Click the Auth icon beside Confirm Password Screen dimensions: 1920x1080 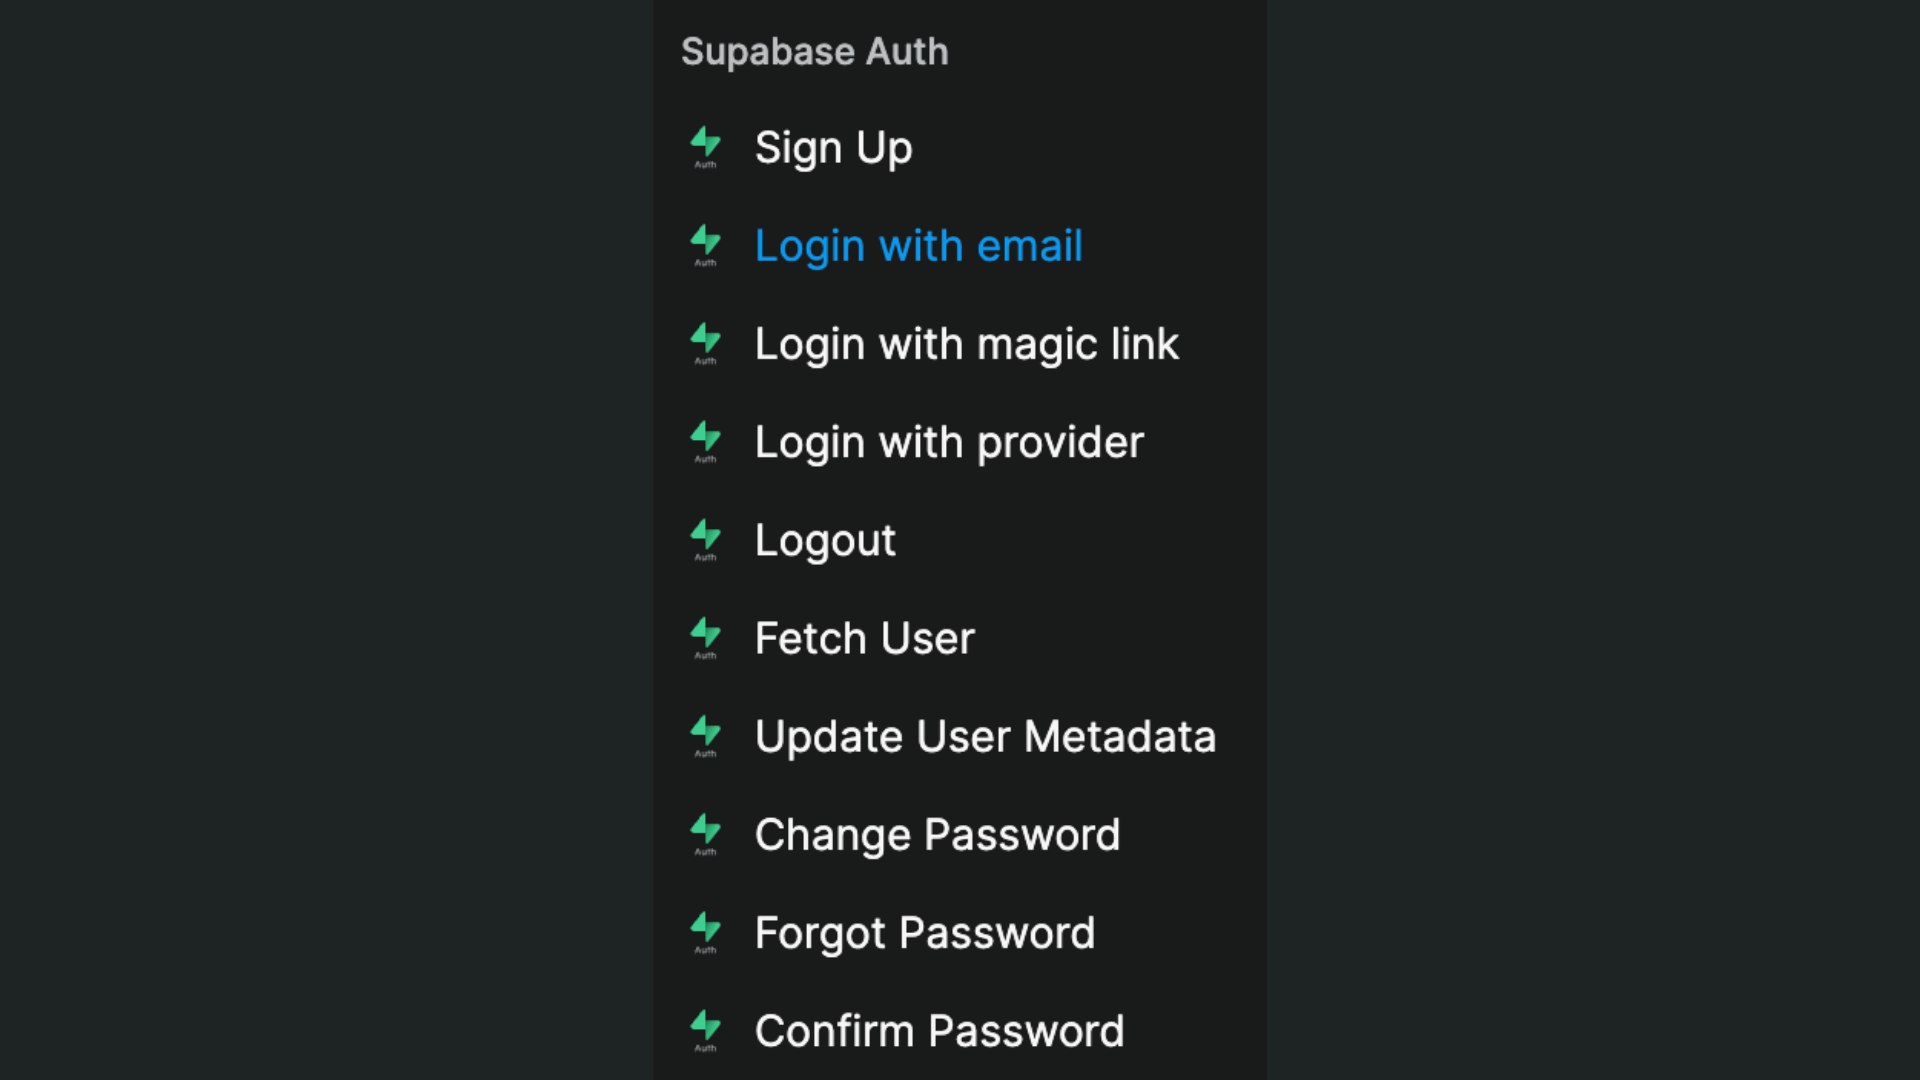[x=705, y=1030]
